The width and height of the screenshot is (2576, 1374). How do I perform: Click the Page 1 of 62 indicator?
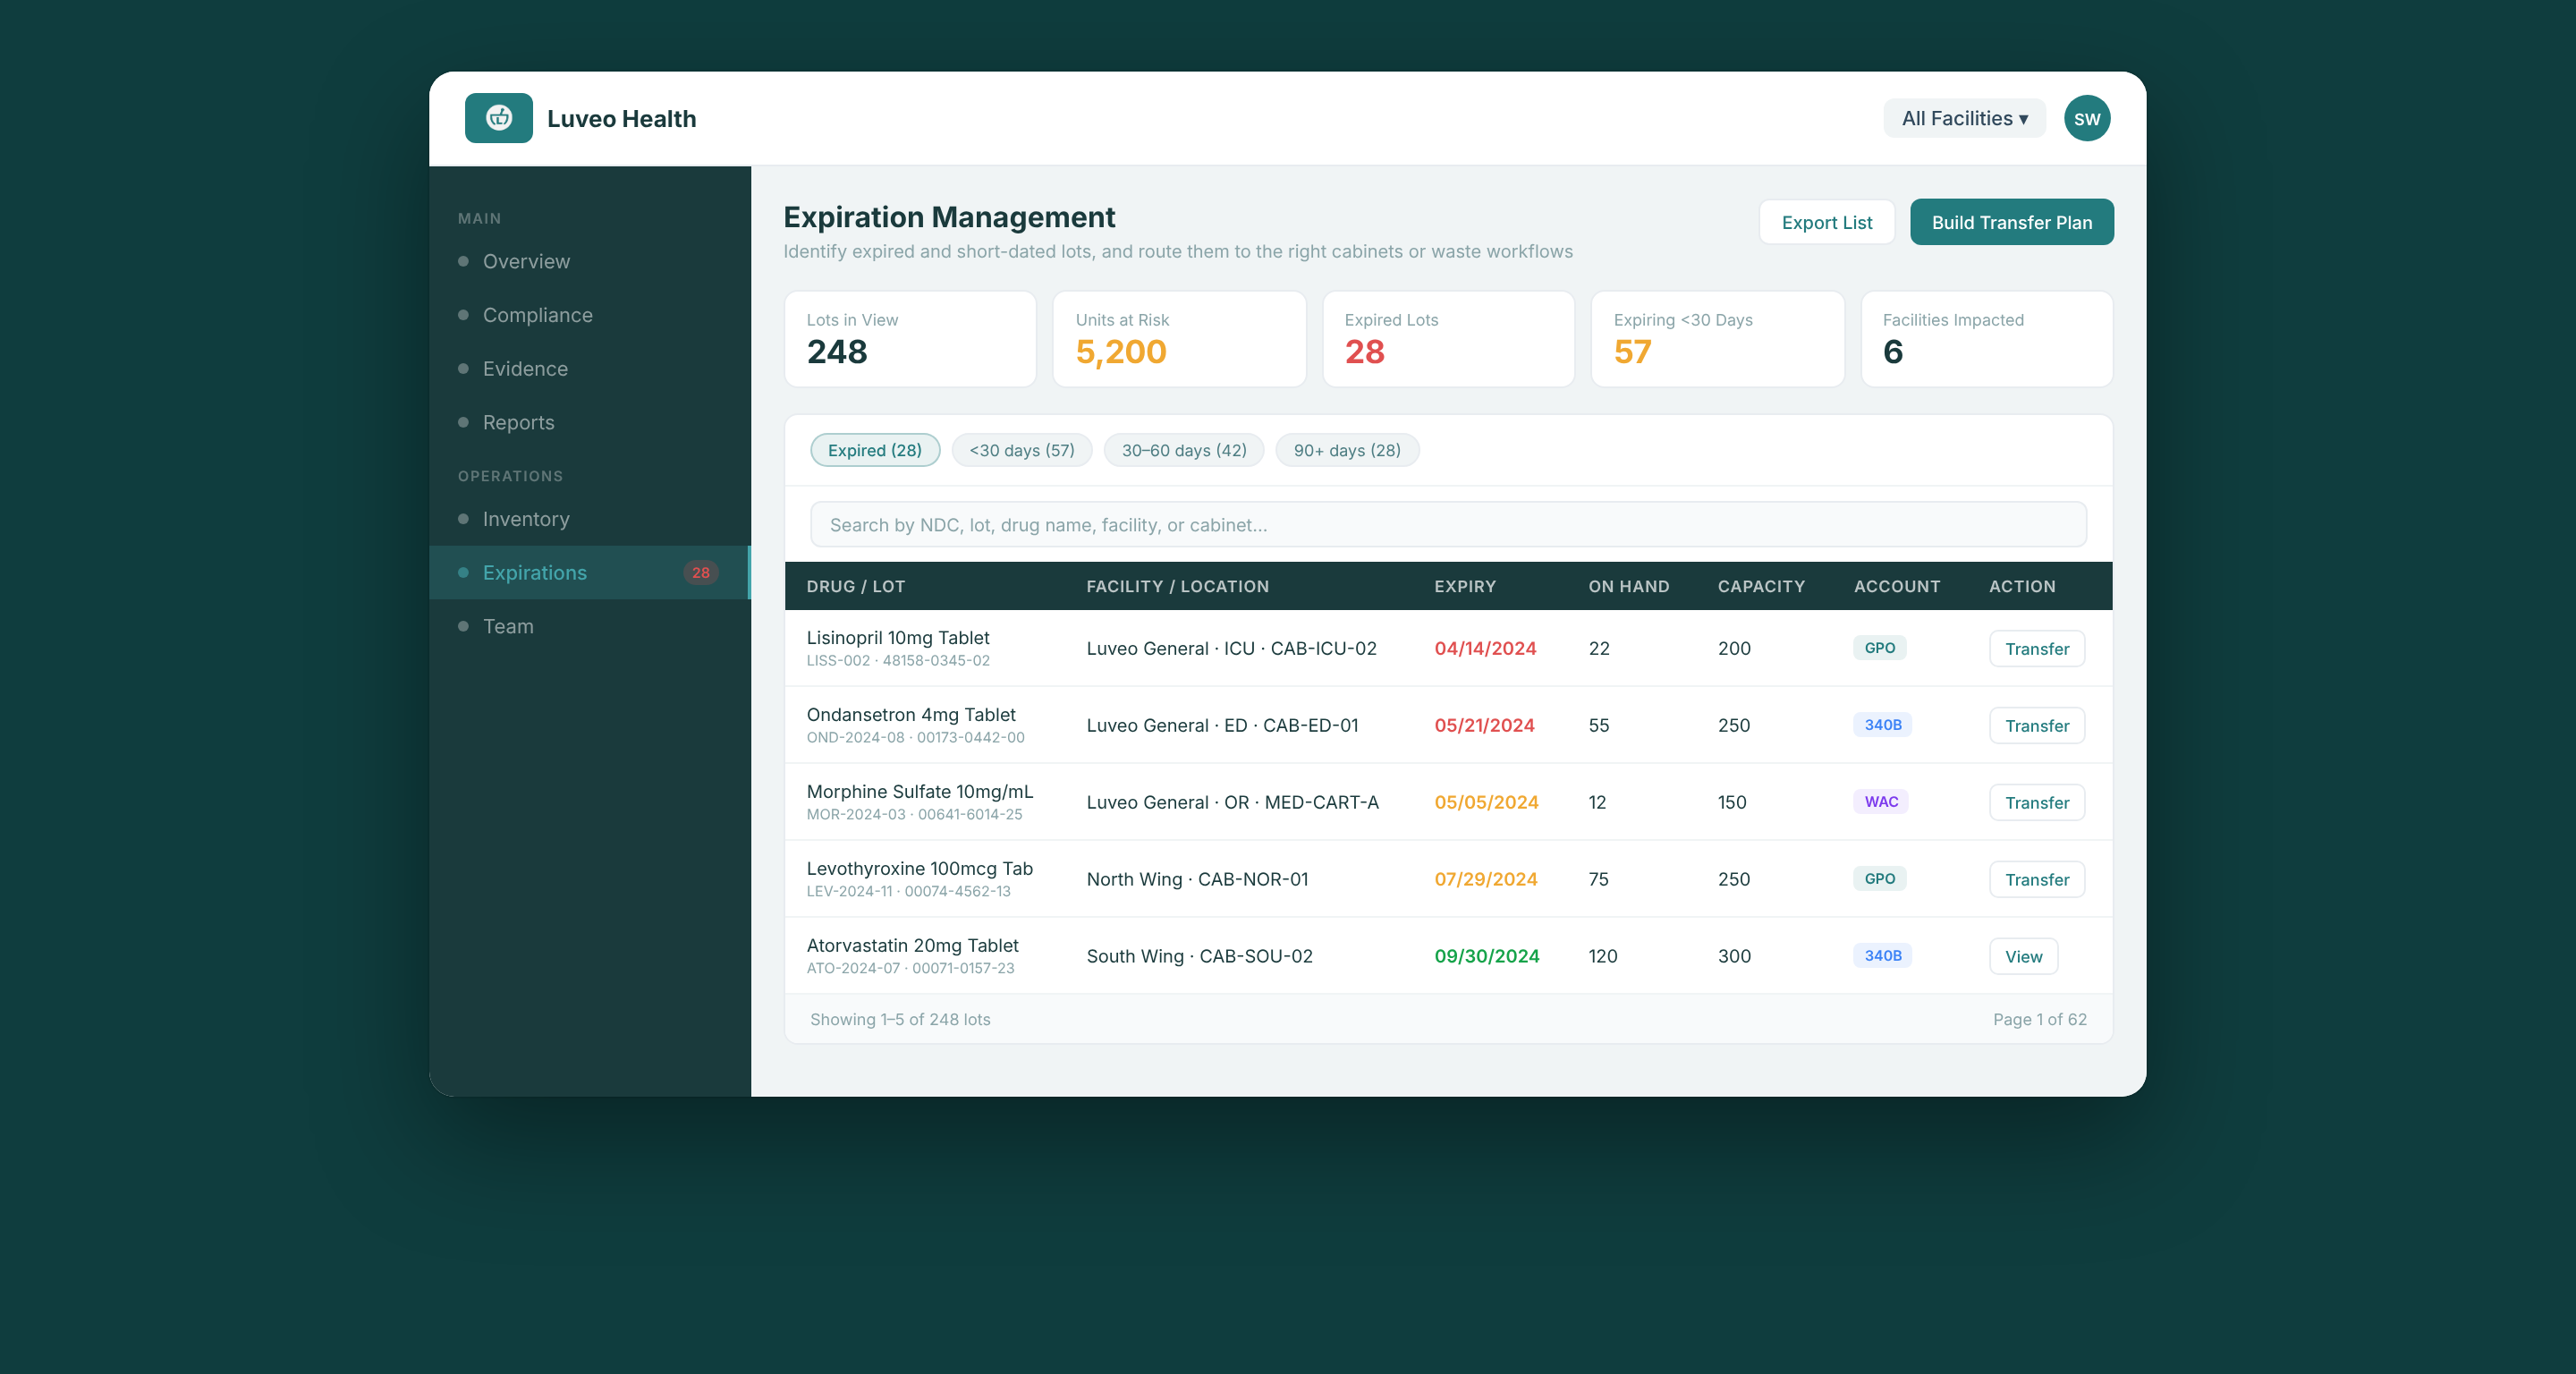pyautogui.click(x=2039, y=1020)
